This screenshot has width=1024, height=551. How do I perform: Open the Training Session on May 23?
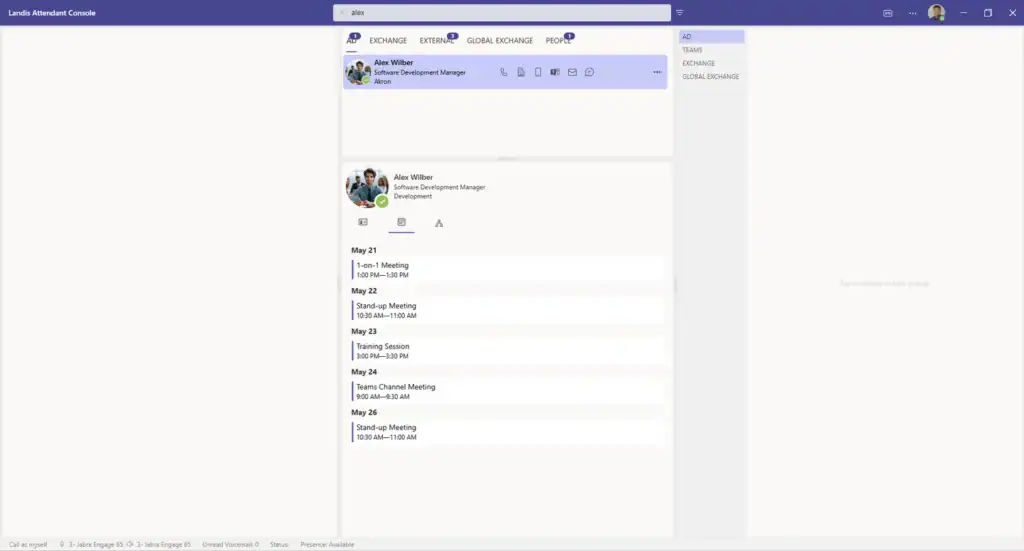click(507, 351)
